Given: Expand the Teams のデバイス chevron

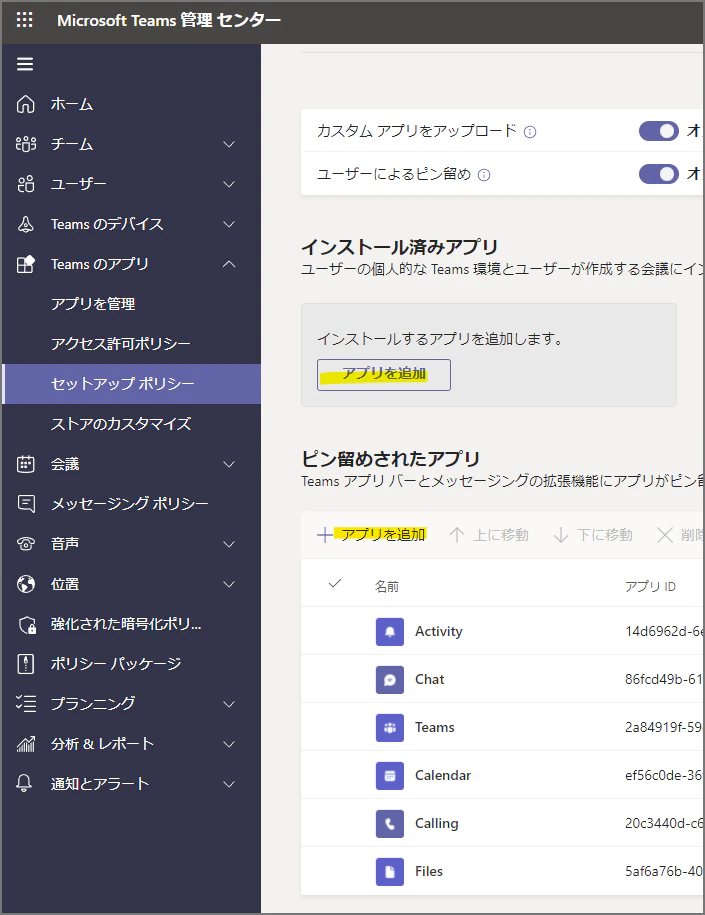Looking at the screenshot, I should tap(229, 224).
